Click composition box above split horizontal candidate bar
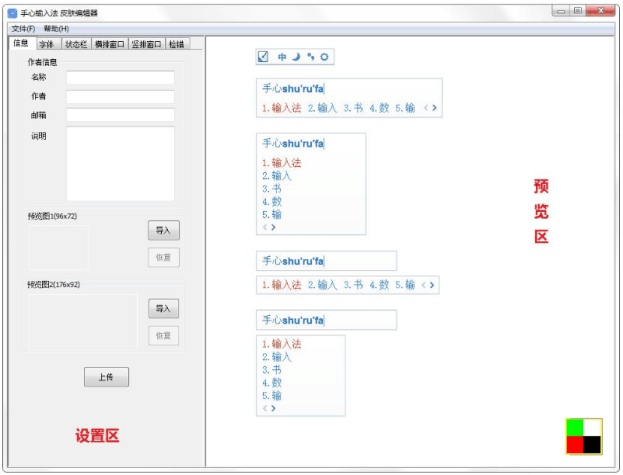This screenshot has height=475, width=623. [326, 261]
